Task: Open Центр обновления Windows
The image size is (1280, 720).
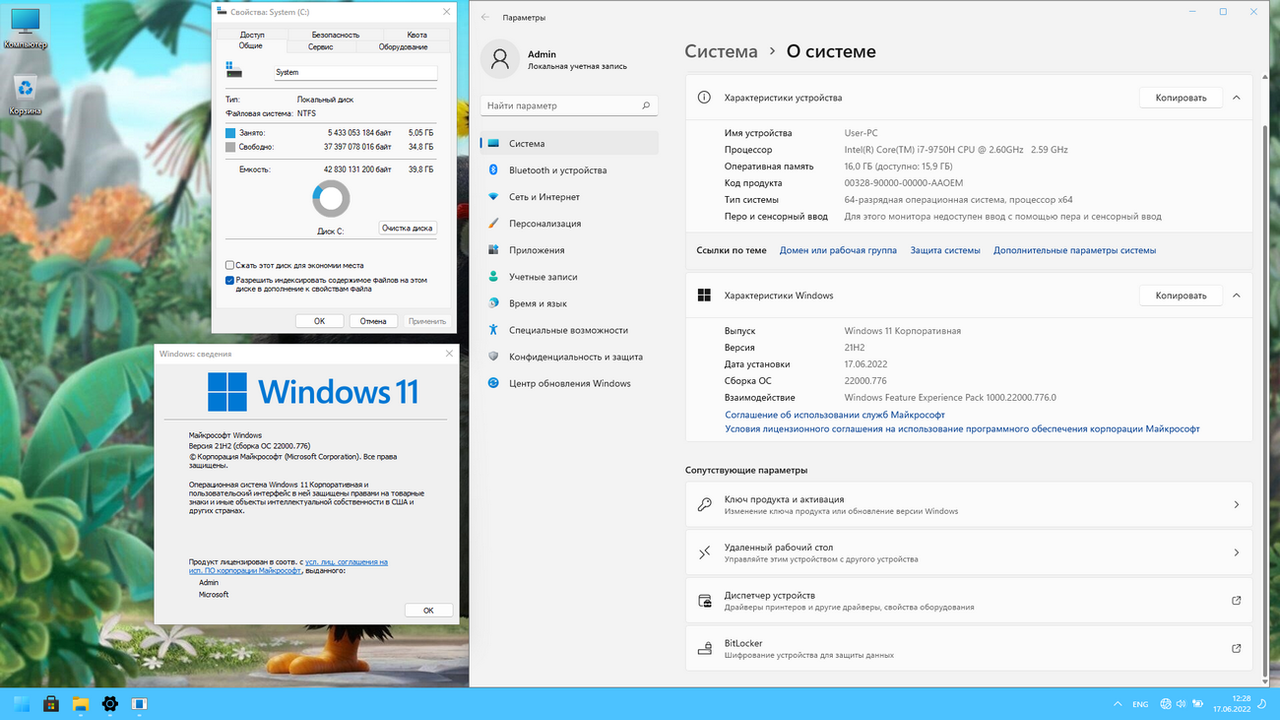Action: (569, 383)
